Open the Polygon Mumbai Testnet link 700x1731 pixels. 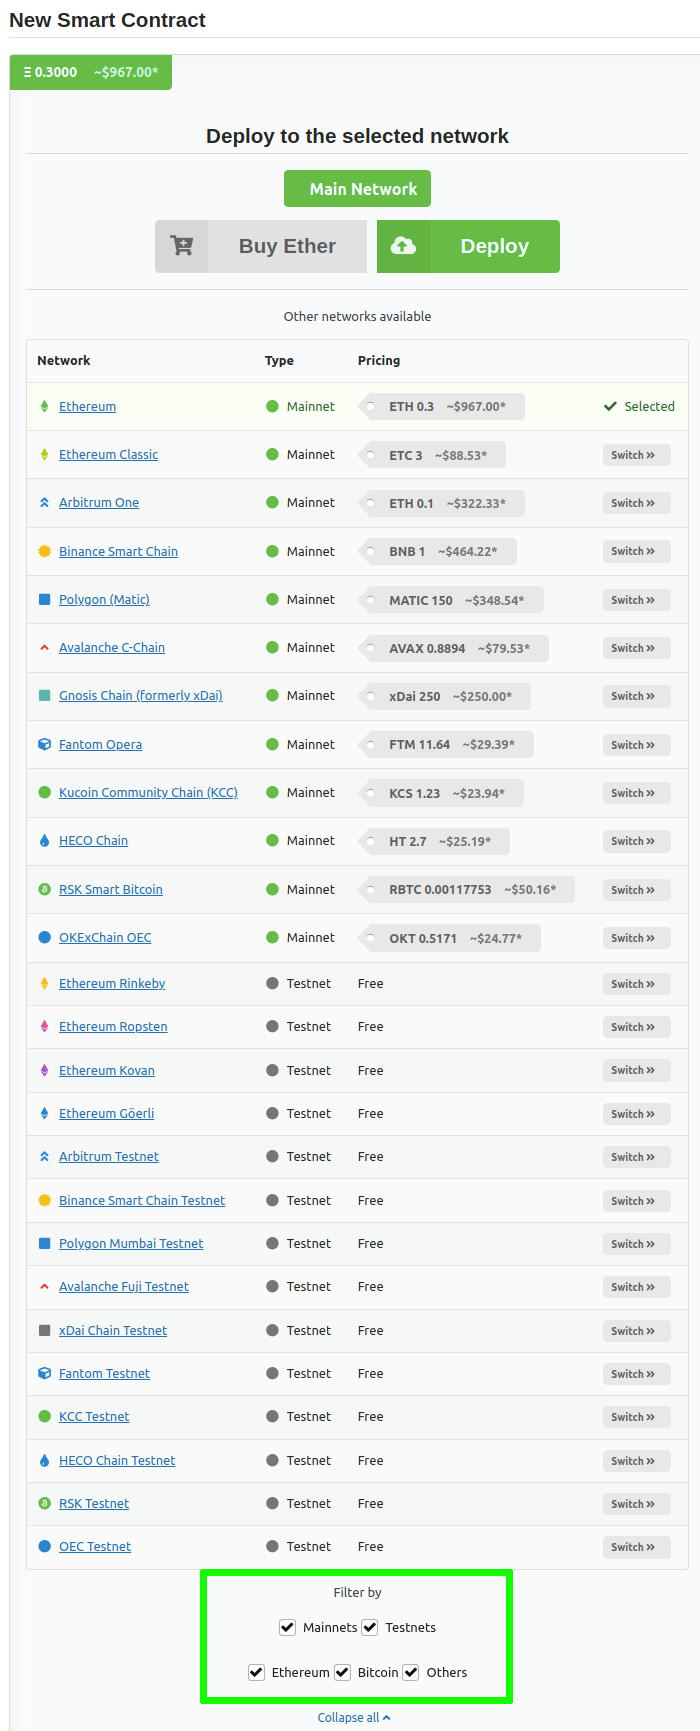click(131, 1243)
